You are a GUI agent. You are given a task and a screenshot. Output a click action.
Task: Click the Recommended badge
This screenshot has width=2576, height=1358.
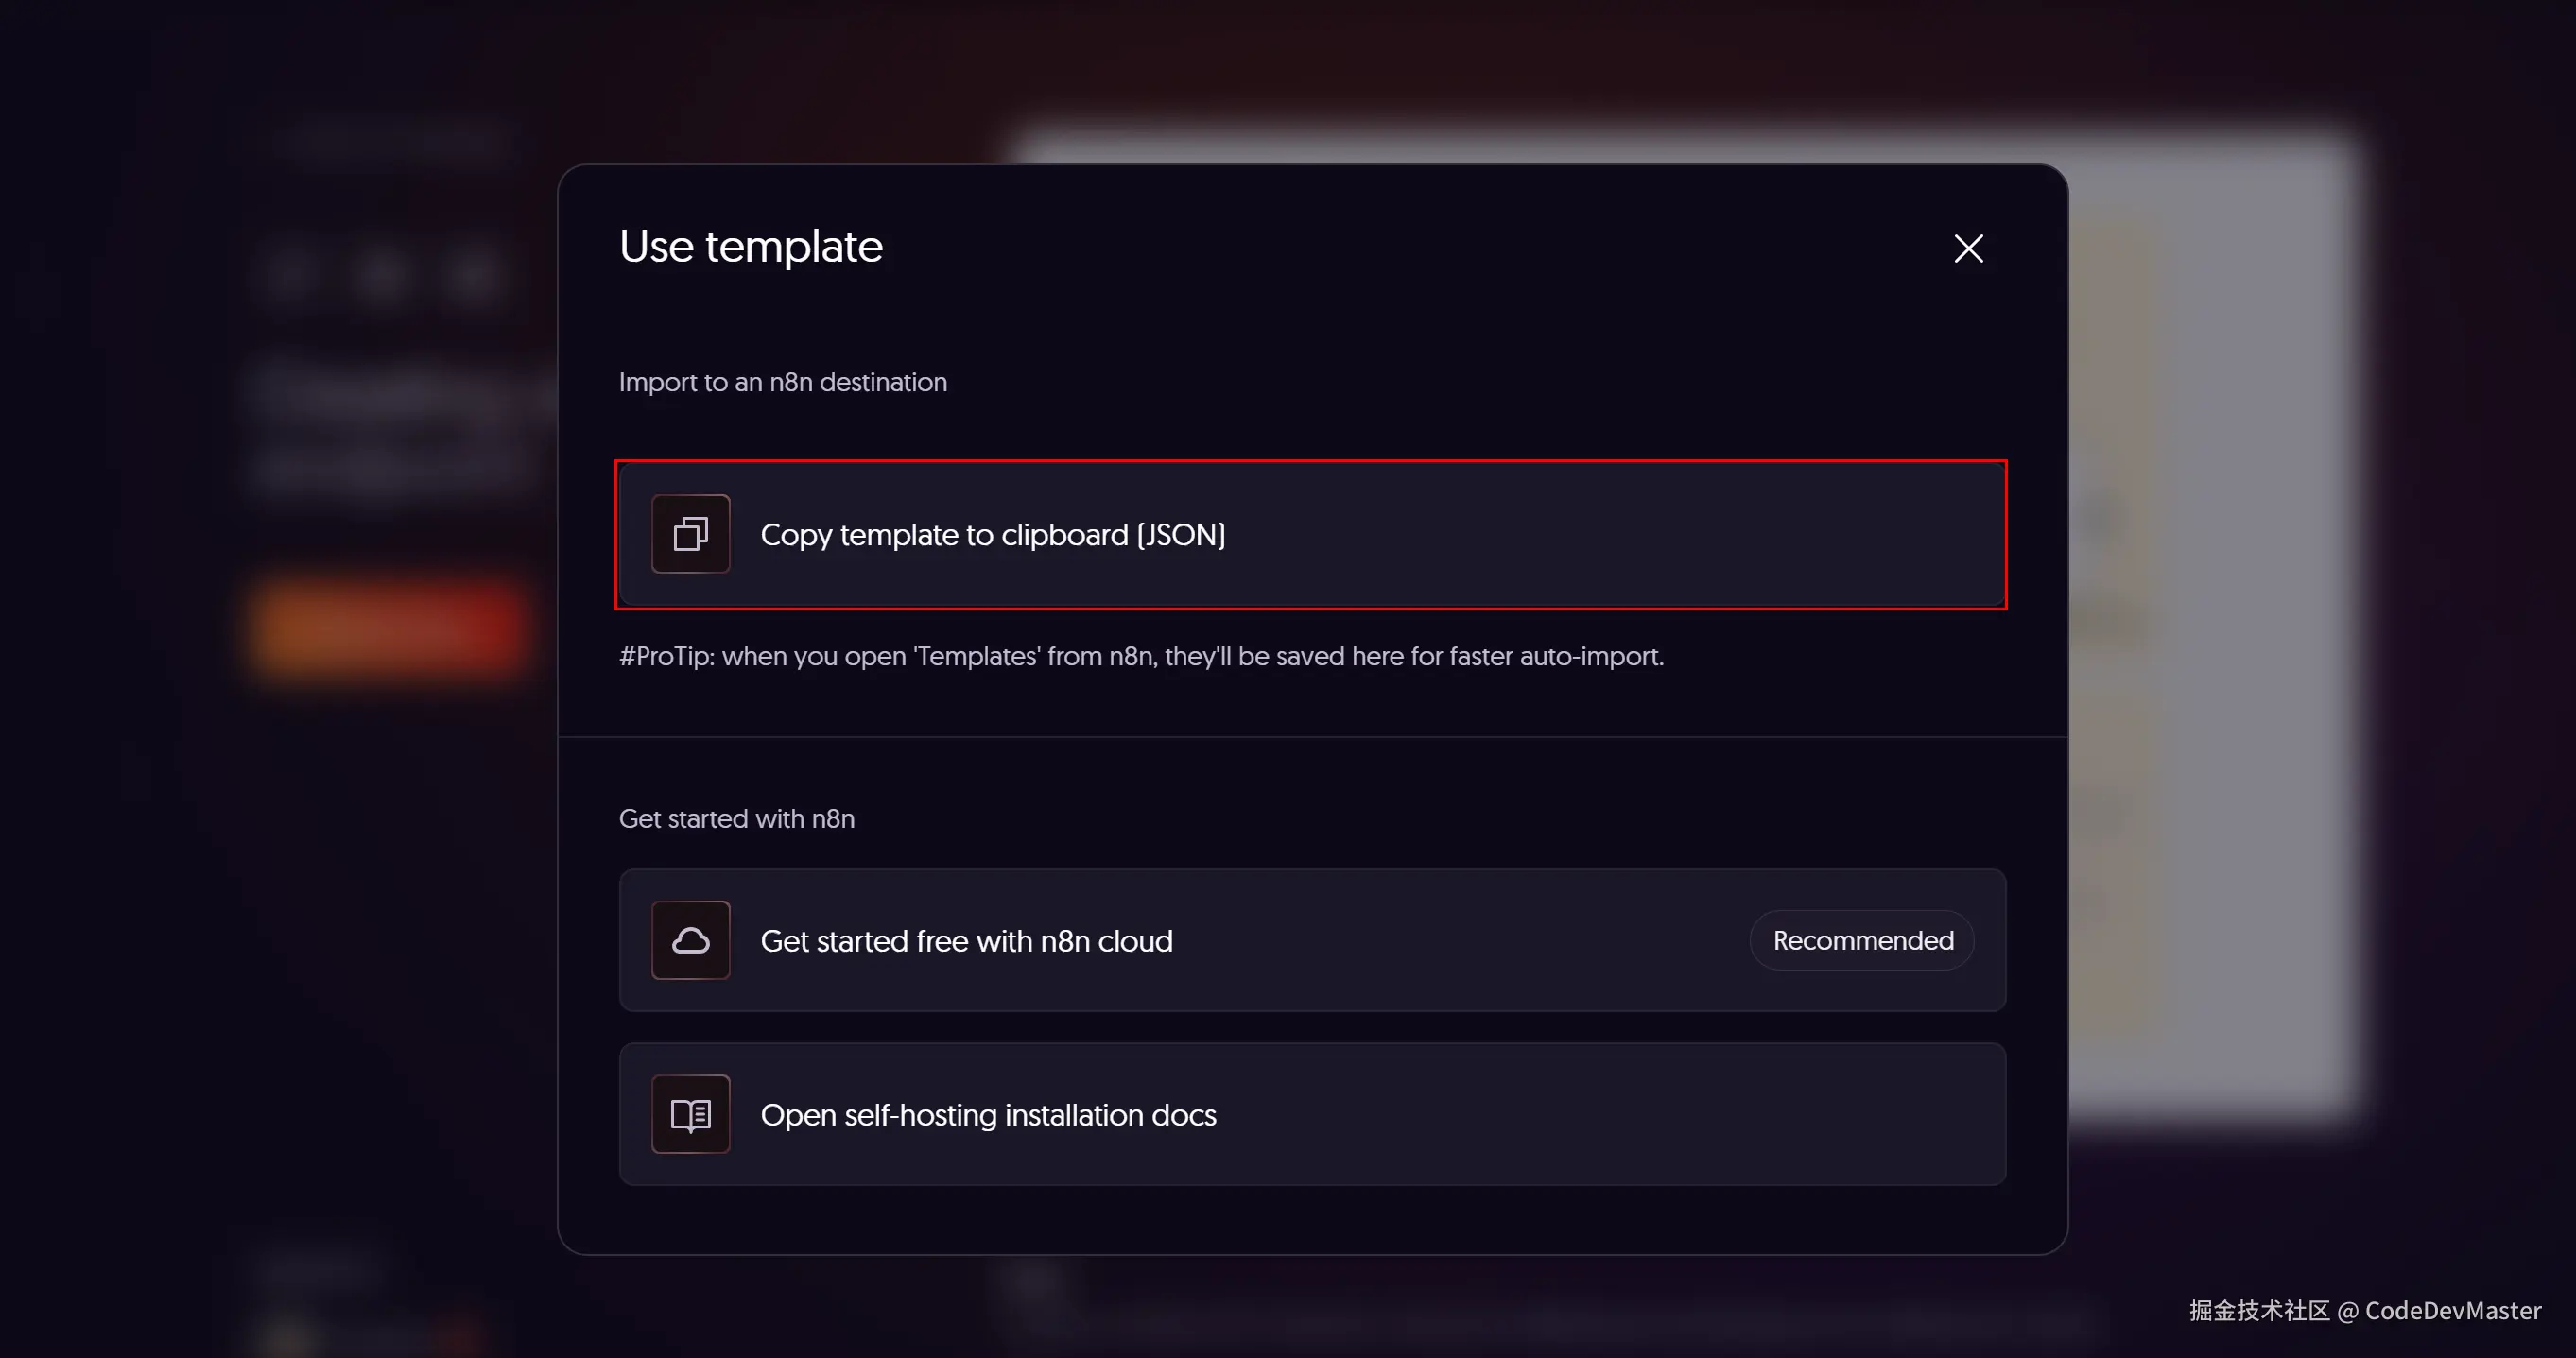[x=1862, y=940]
